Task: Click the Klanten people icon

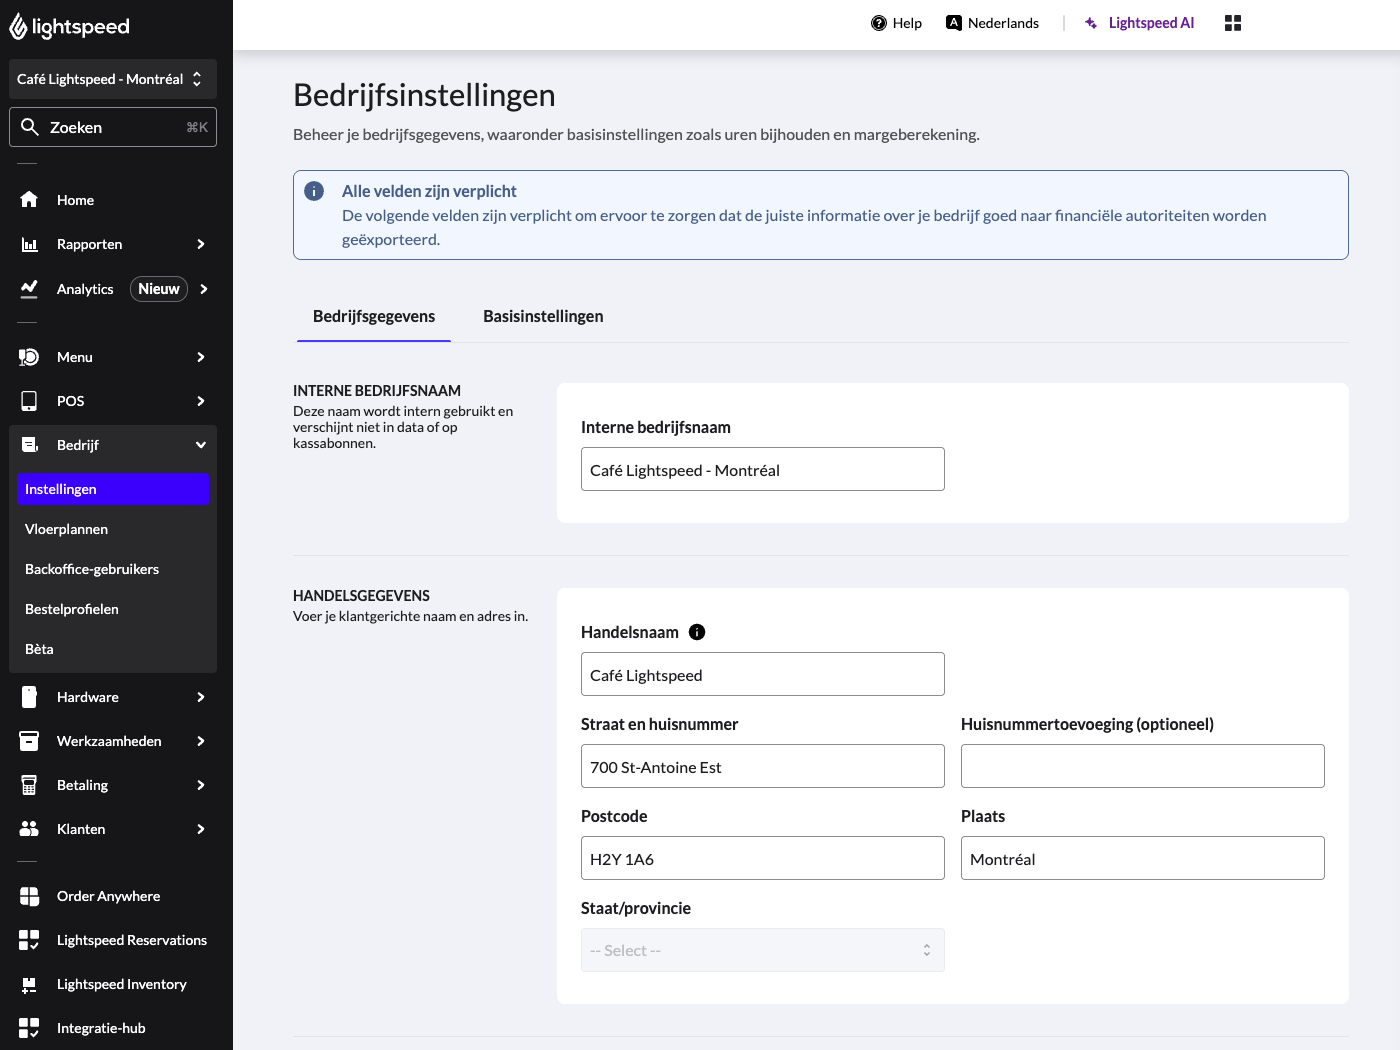Action: click(x=29, y=829)
